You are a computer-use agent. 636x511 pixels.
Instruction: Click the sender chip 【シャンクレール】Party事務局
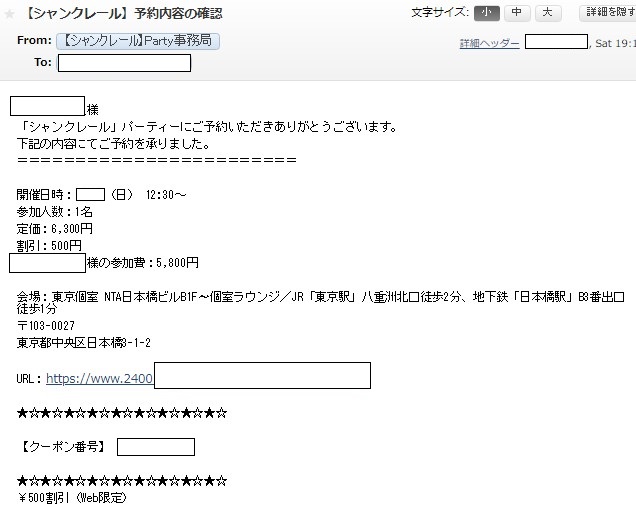click(x=139, y=41)
